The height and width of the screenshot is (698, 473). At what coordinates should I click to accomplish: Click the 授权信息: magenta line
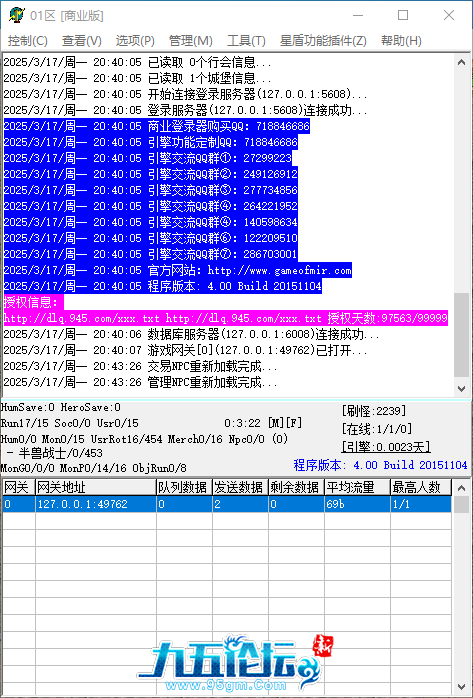pyautogui.click(x=34, y=303)
